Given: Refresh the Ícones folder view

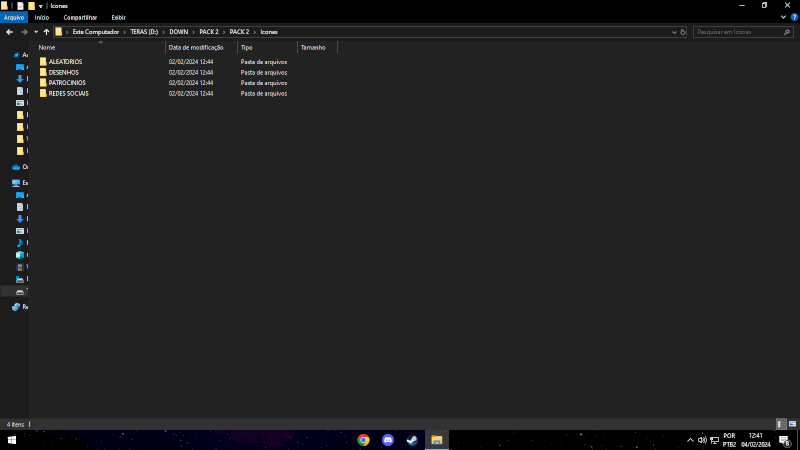Looking at the screenshot, I should pos(683,32).
